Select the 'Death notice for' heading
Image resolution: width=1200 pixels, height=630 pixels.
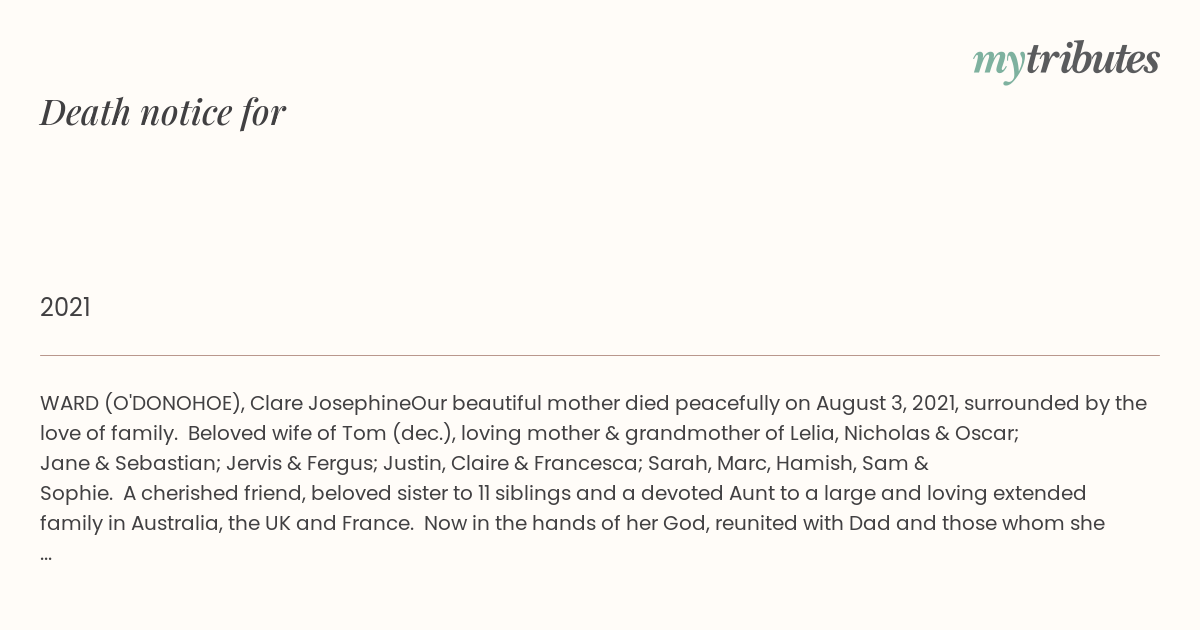point(163,112)
